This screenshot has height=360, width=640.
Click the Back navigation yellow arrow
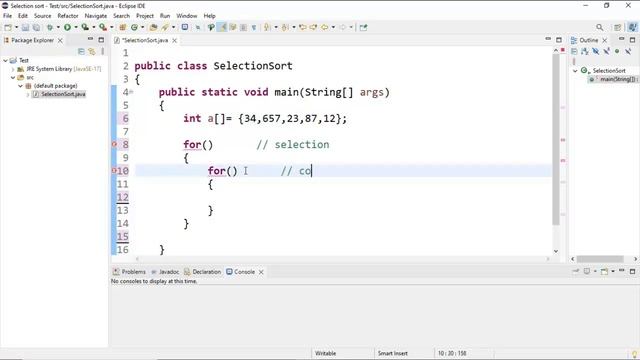click(x=324, y=27)
